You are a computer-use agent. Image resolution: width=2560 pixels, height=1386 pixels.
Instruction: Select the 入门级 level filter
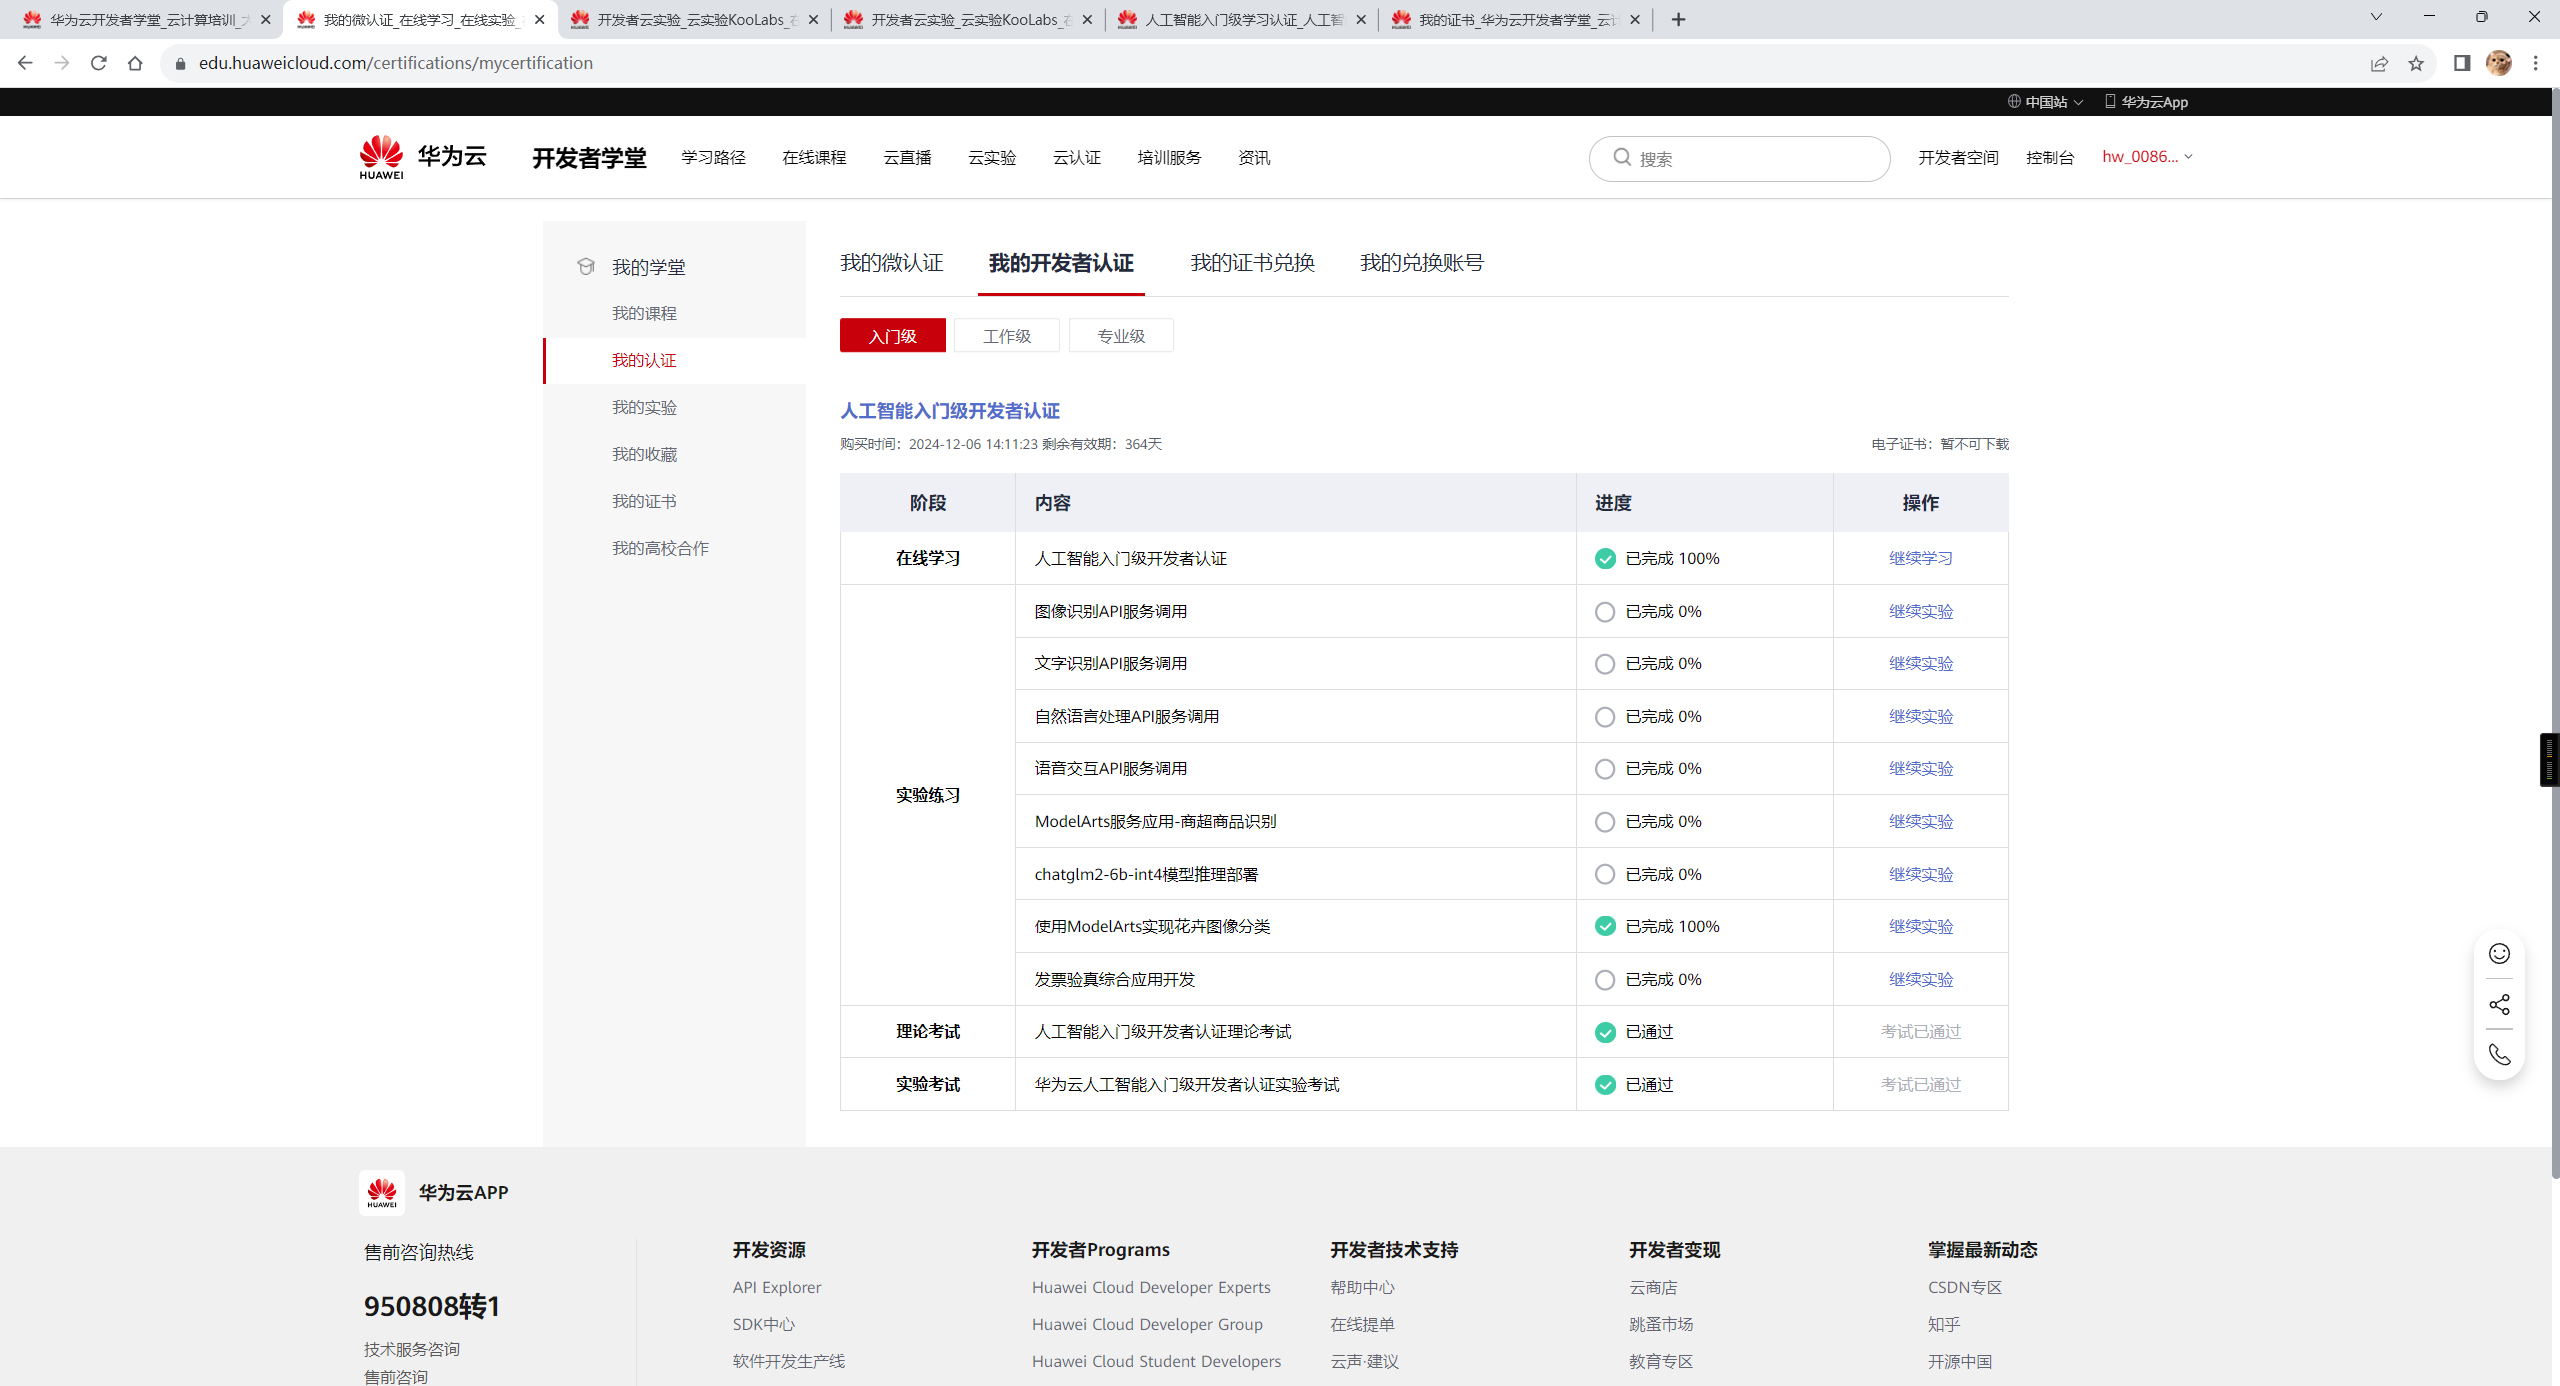pyautogui.click(x=892, y=336)
